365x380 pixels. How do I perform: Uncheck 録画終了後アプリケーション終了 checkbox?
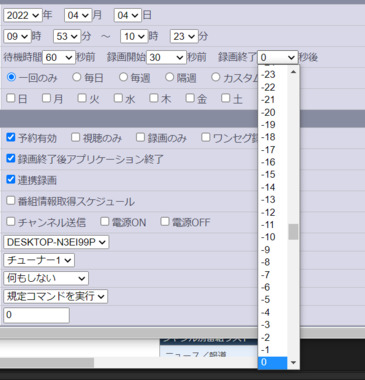pyautogui.click(x=11, y=158)
